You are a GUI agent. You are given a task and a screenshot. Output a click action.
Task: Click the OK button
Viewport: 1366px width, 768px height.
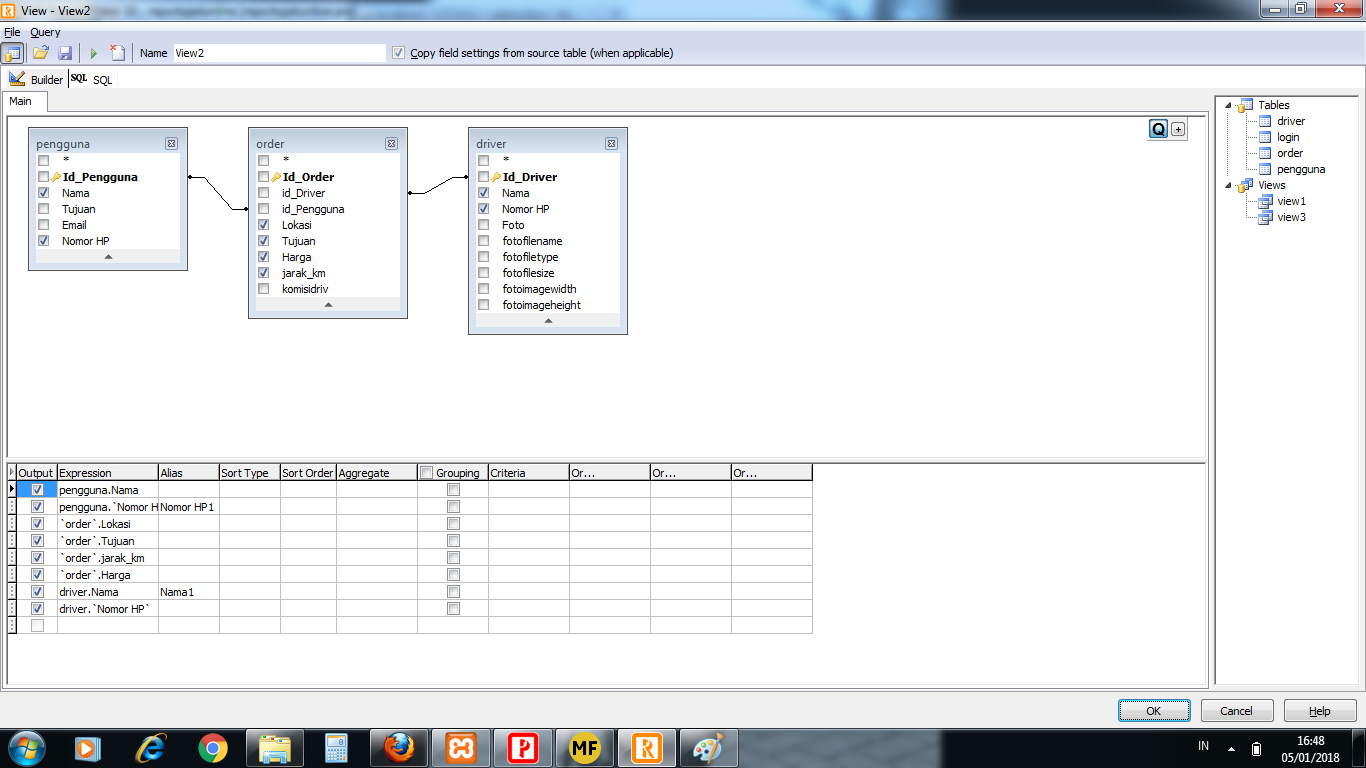pos(1154,711)
